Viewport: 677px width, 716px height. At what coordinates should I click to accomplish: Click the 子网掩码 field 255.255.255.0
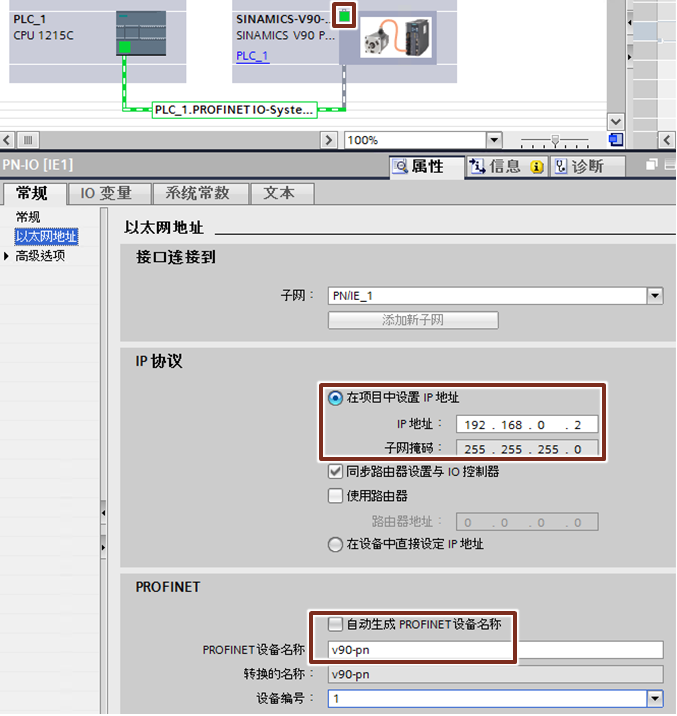[x=527, y=449]
